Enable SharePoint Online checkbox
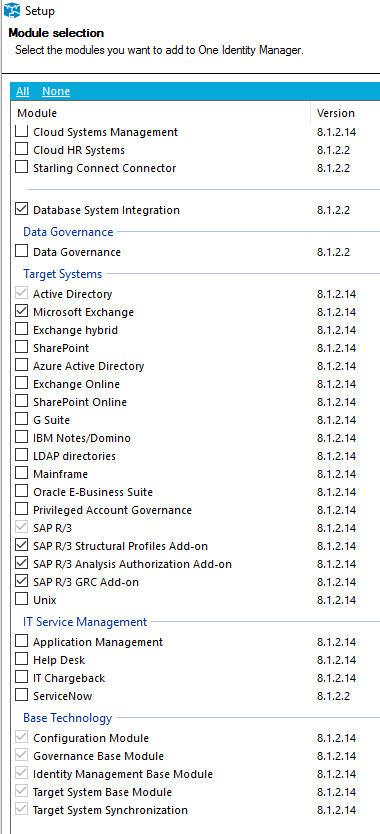Screen dimensions: 380x834 (22, 402)
